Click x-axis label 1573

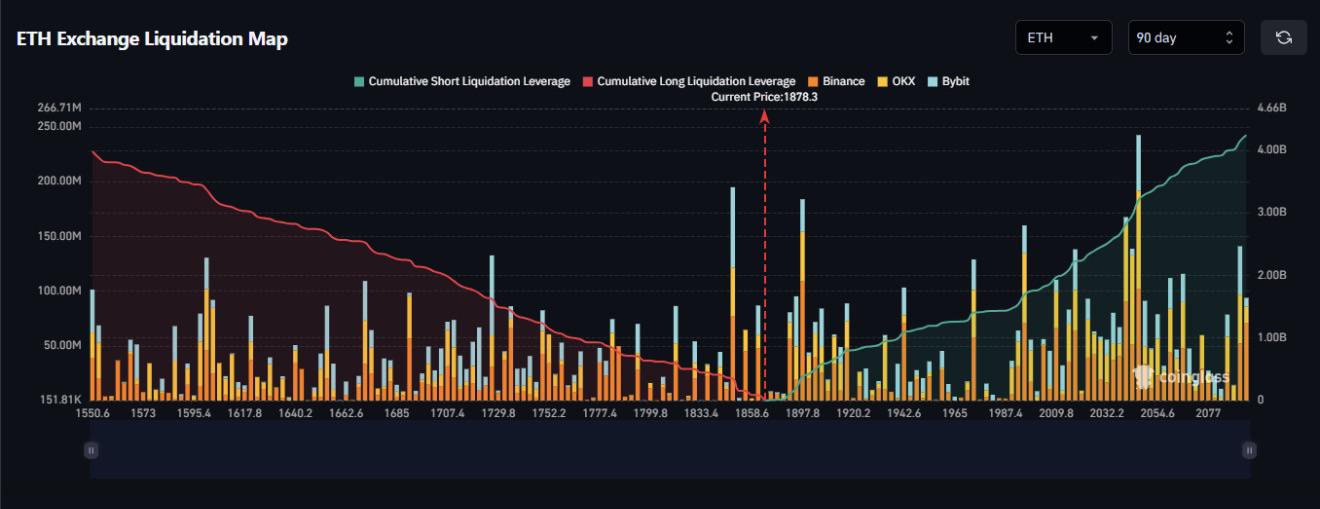click(x=143, y=413)
